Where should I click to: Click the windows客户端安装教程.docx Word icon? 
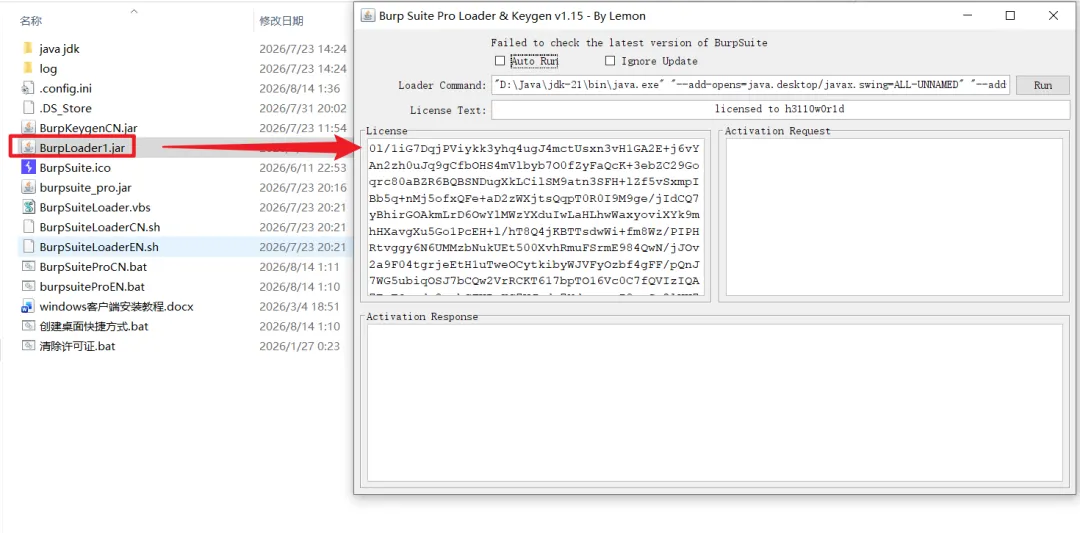coord(28,306)
